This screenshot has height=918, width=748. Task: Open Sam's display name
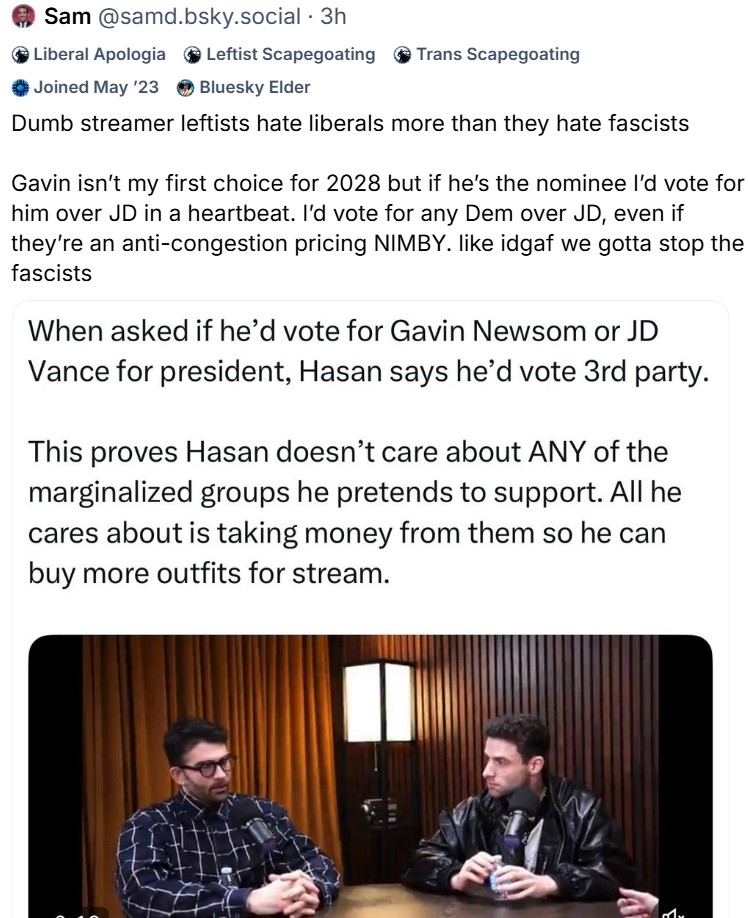tap(67, 16)
